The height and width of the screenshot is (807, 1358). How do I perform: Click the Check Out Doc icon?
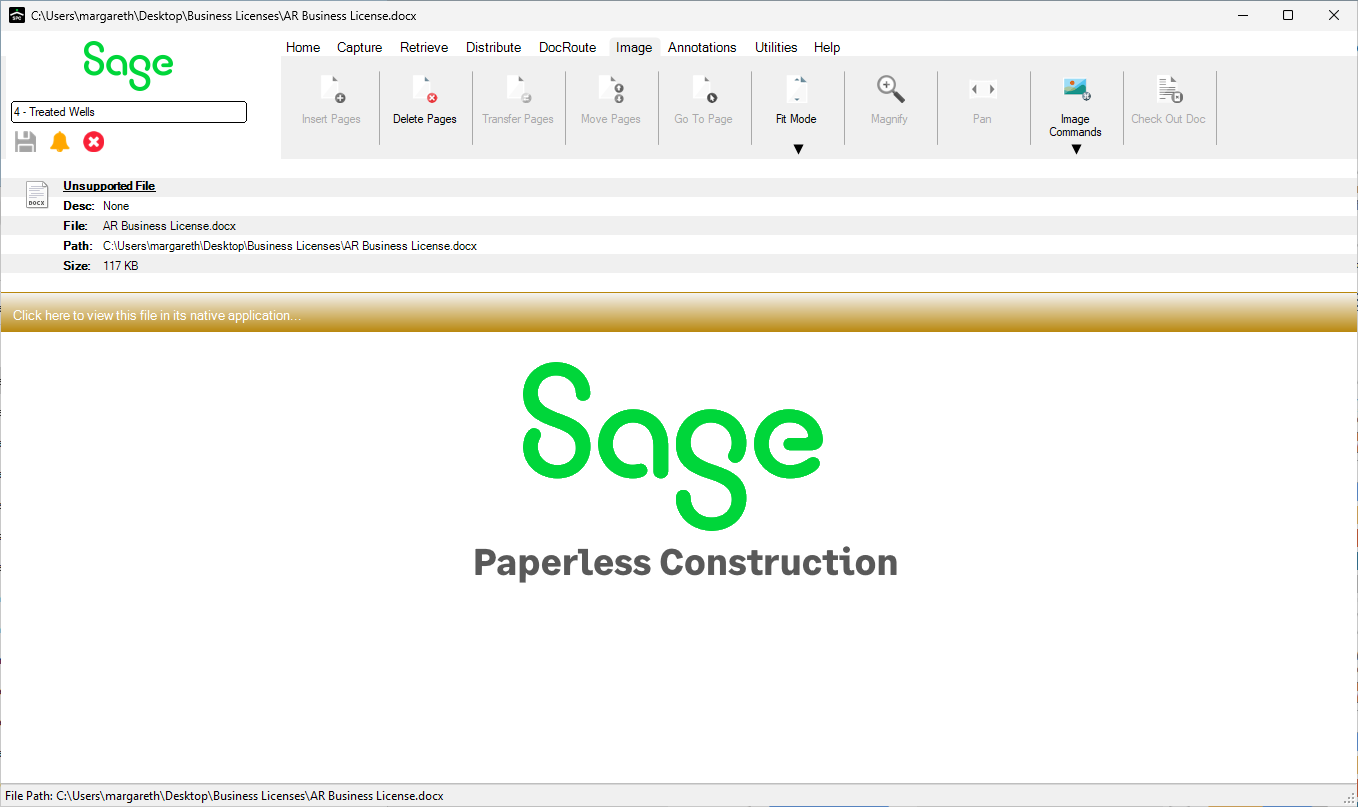pos(1169,90)
